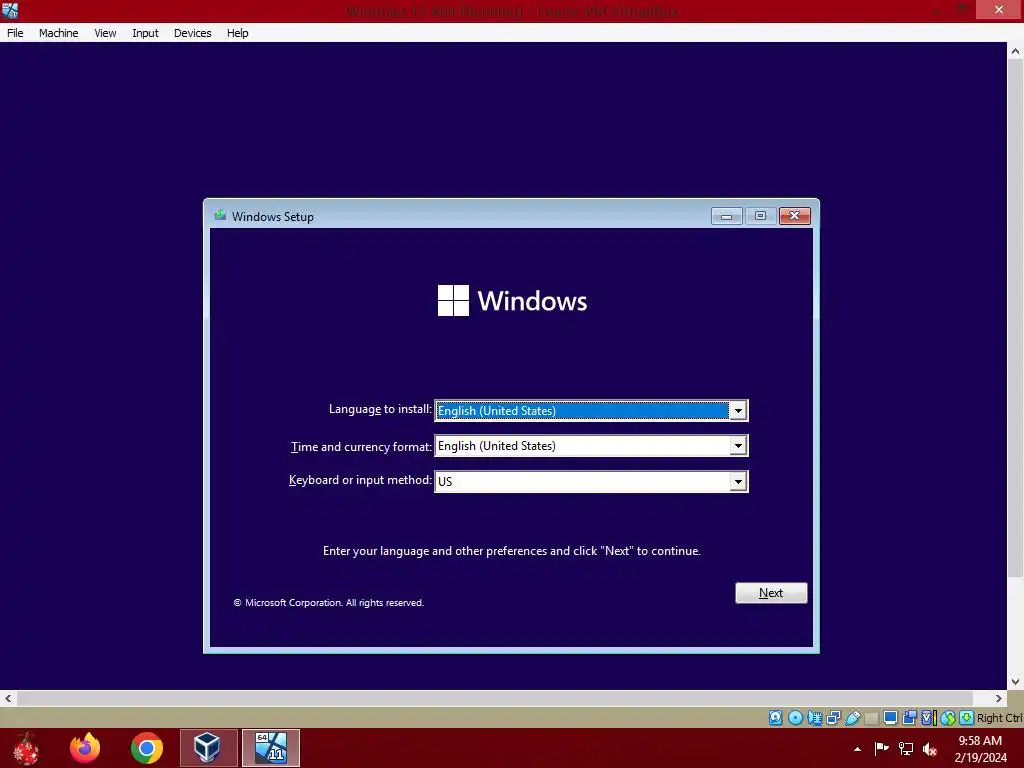Image resolution: width=1024 pixels, height=768 pixels.
Task: Click the optical disc status icon
Action: point(795,718)
